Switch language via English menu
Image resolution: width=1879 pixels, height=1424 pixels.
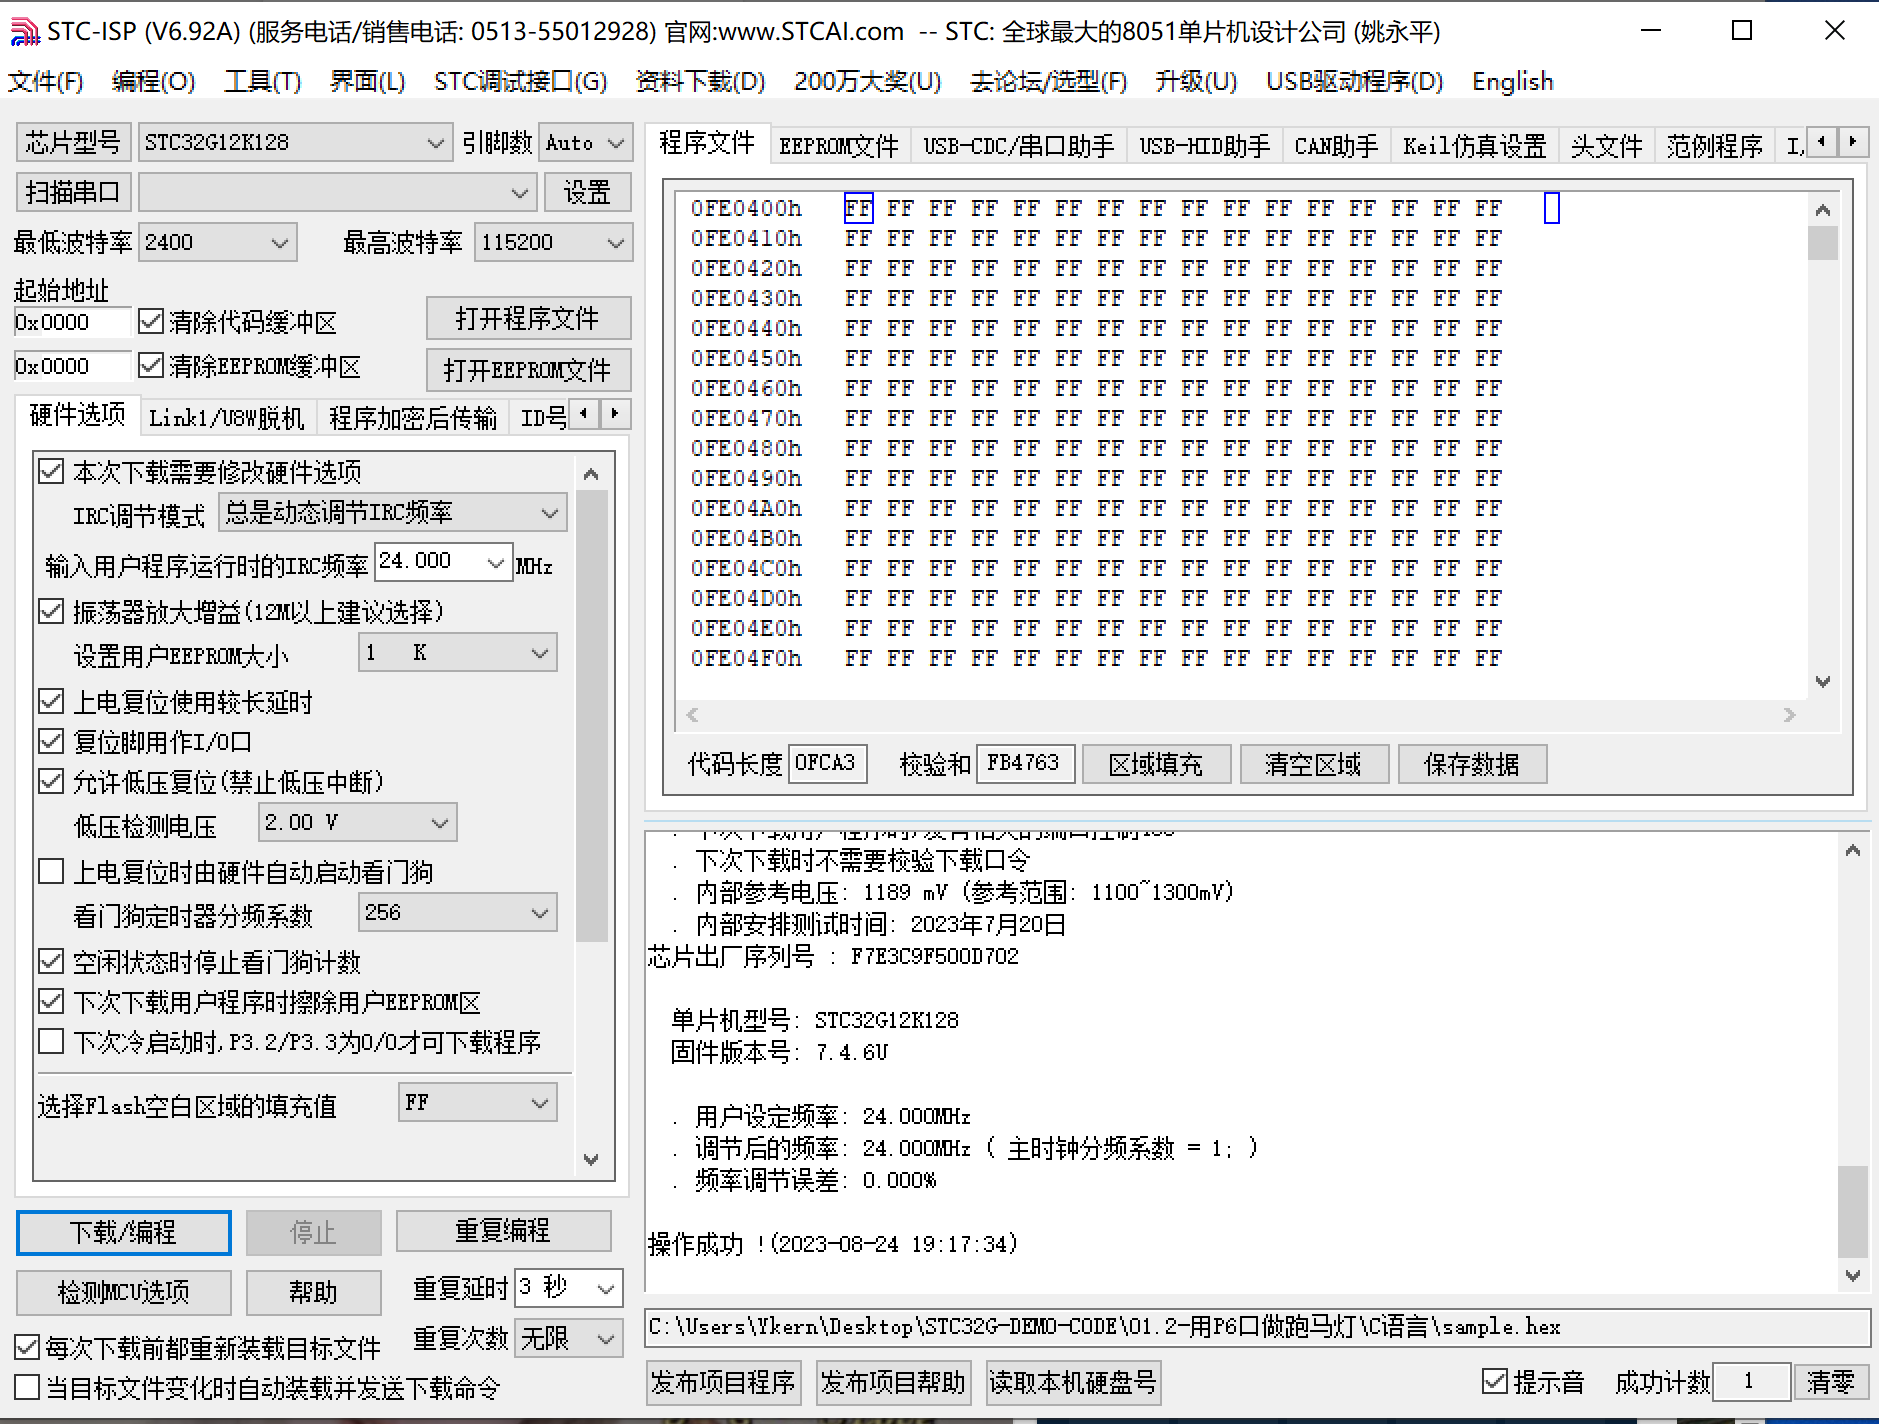(1512, 81)
